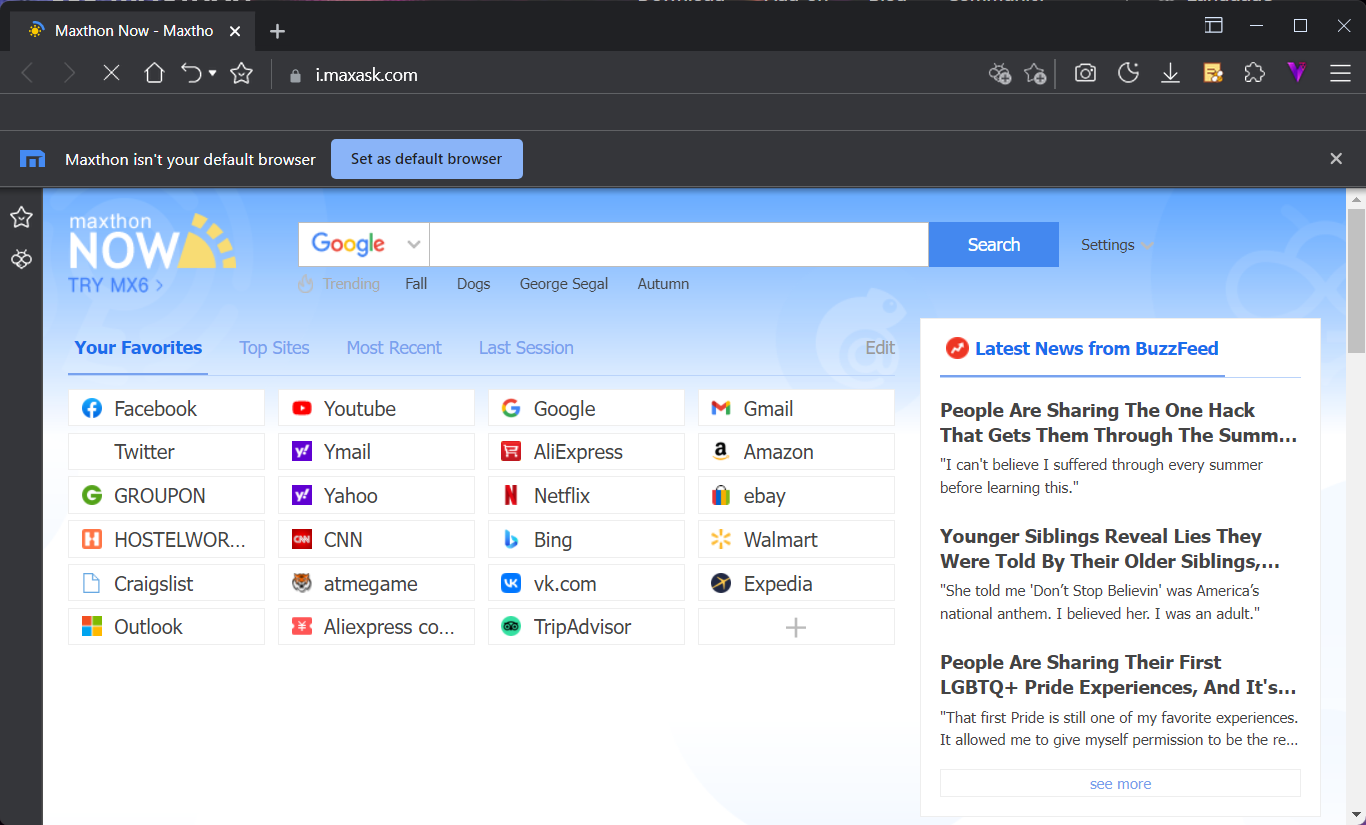Click Set as default browser button

point(427,159)
